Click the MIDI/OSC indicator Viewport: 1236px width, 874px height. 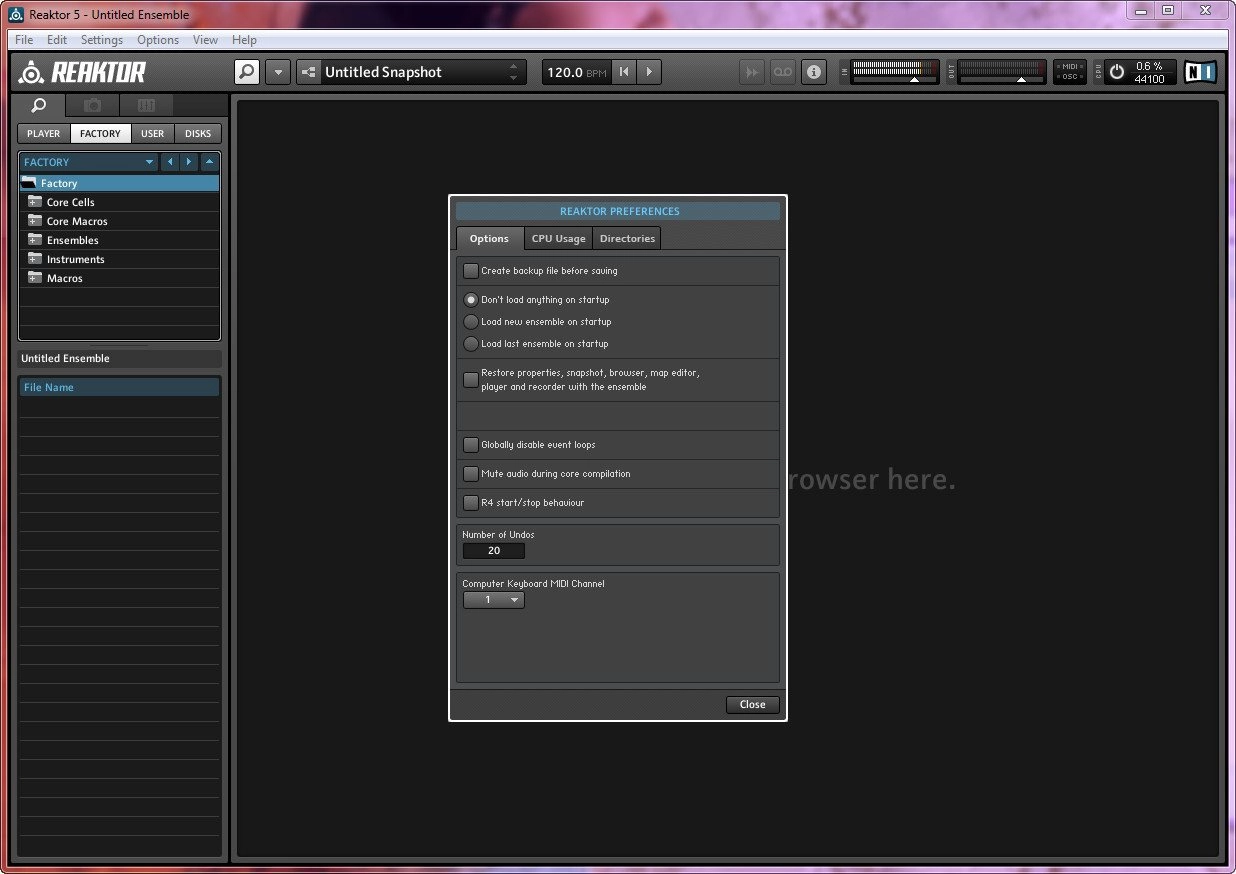point(1070,72)
